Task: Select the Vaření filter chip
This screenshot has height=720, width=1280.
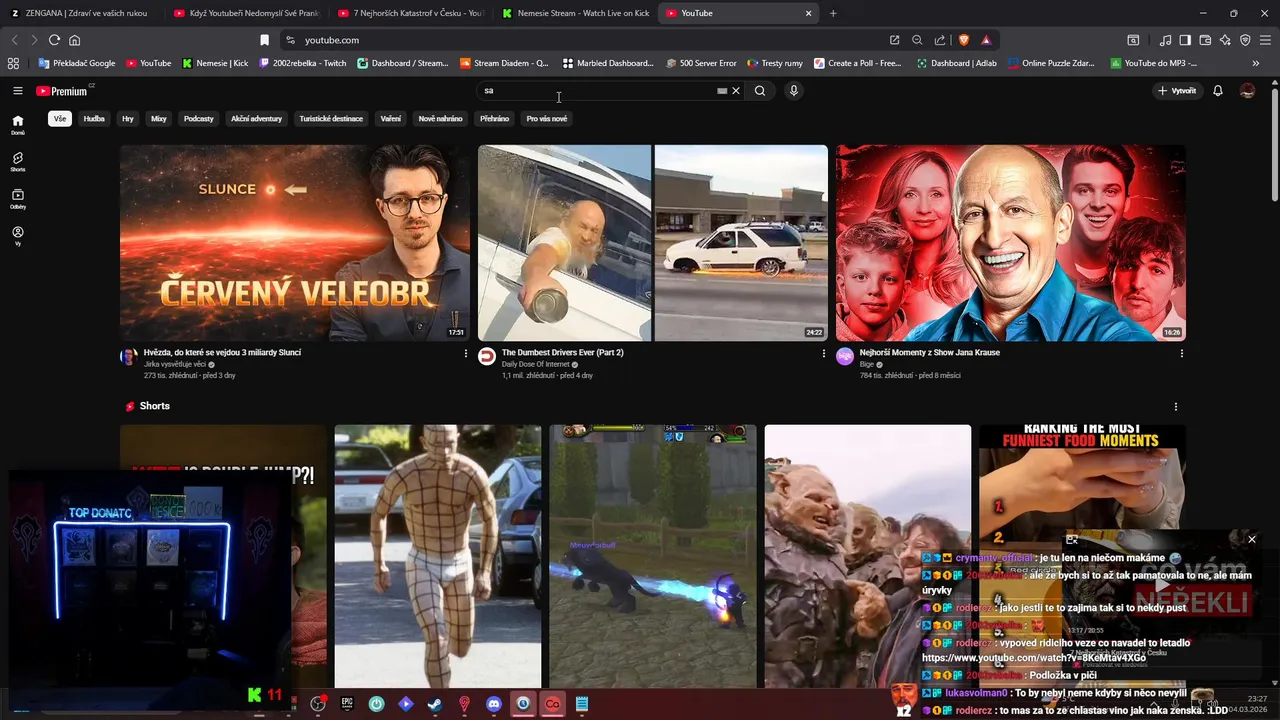Action: (x=391, y=119)
